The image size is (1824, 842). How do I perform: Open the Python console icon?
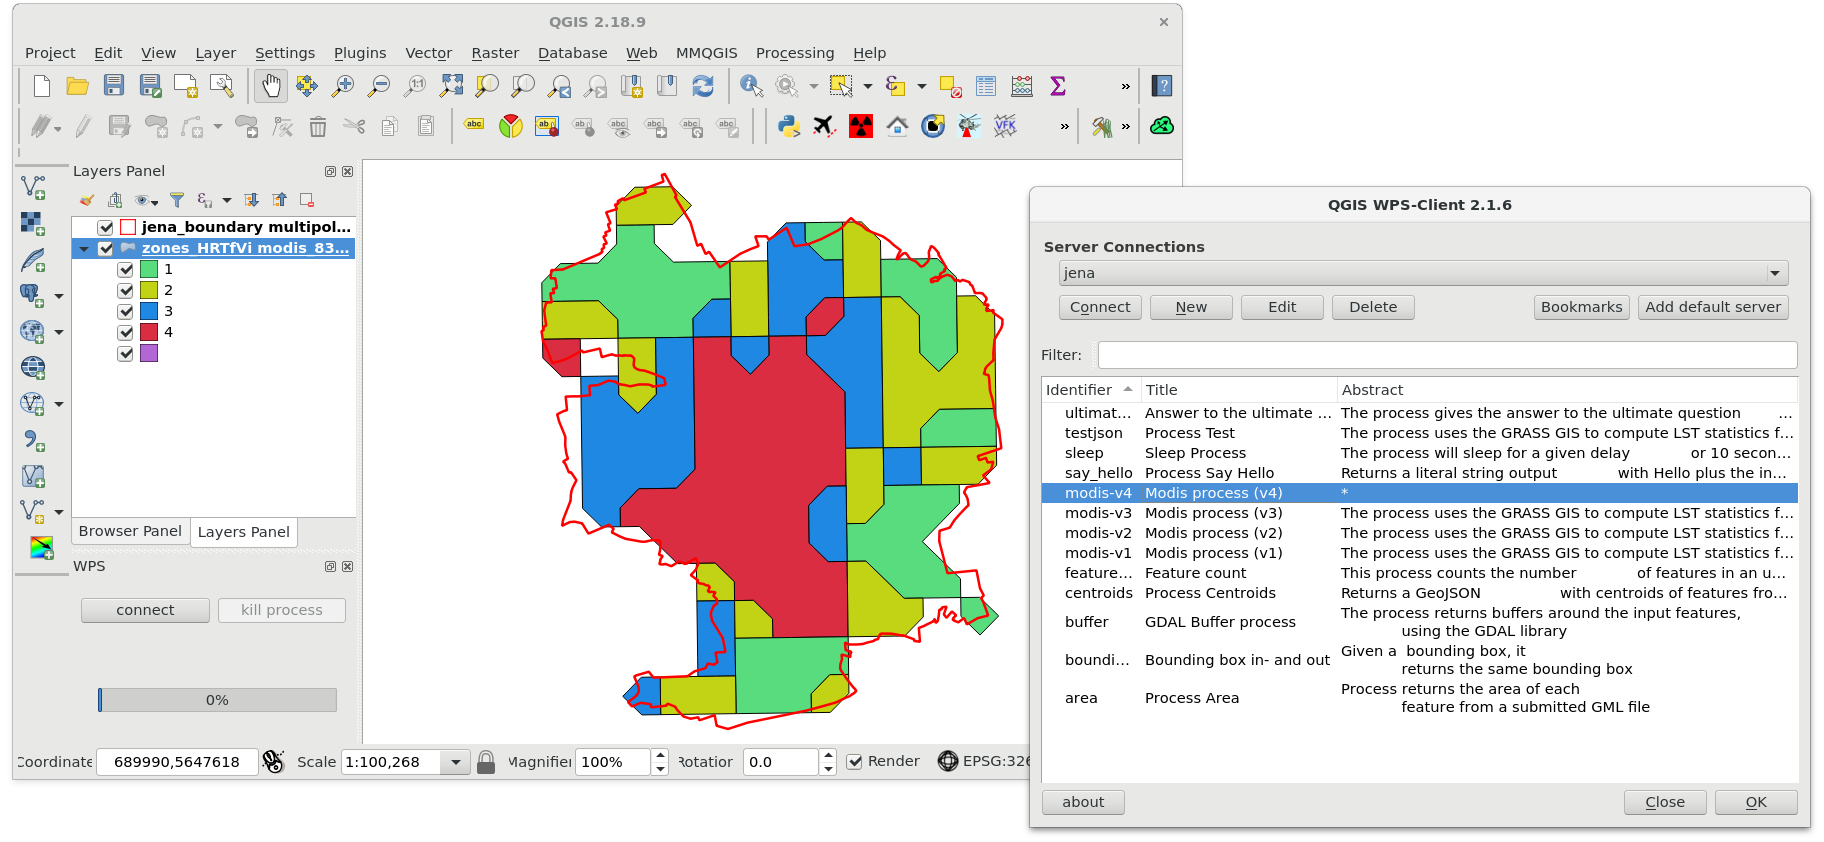789,126
